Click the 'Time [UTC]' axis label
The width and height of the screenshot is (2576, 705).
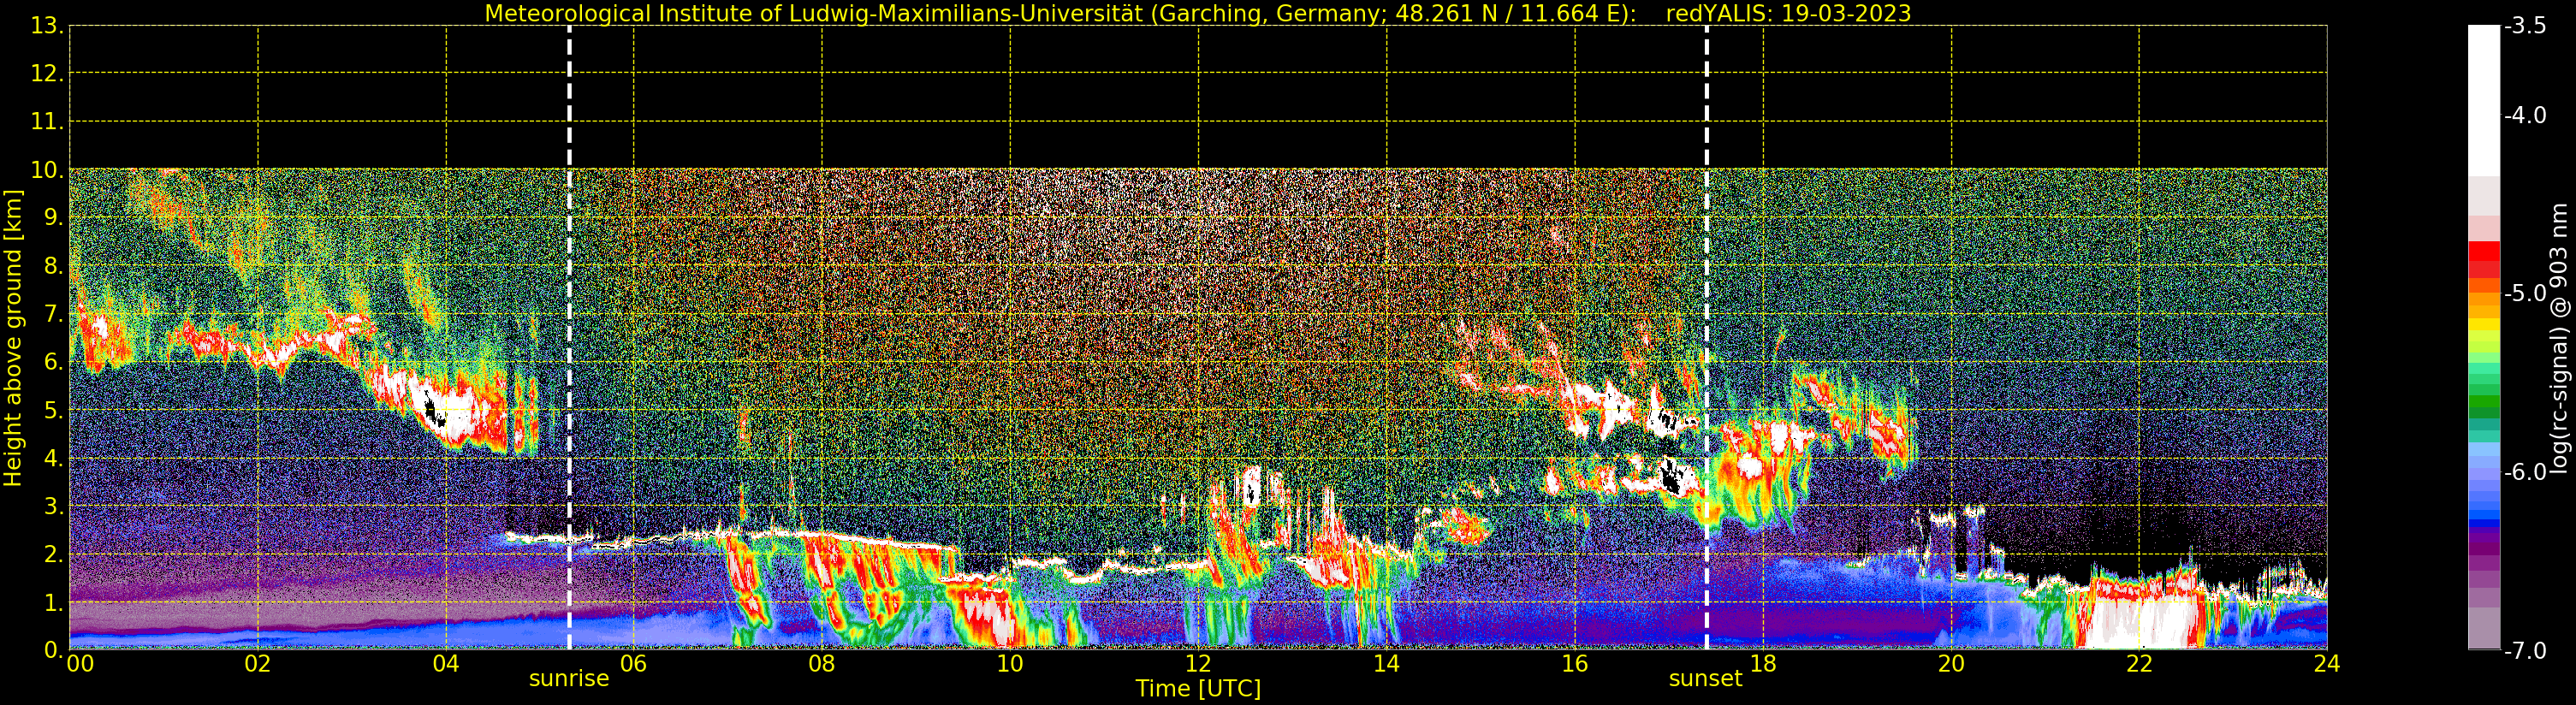point(1198,688)
